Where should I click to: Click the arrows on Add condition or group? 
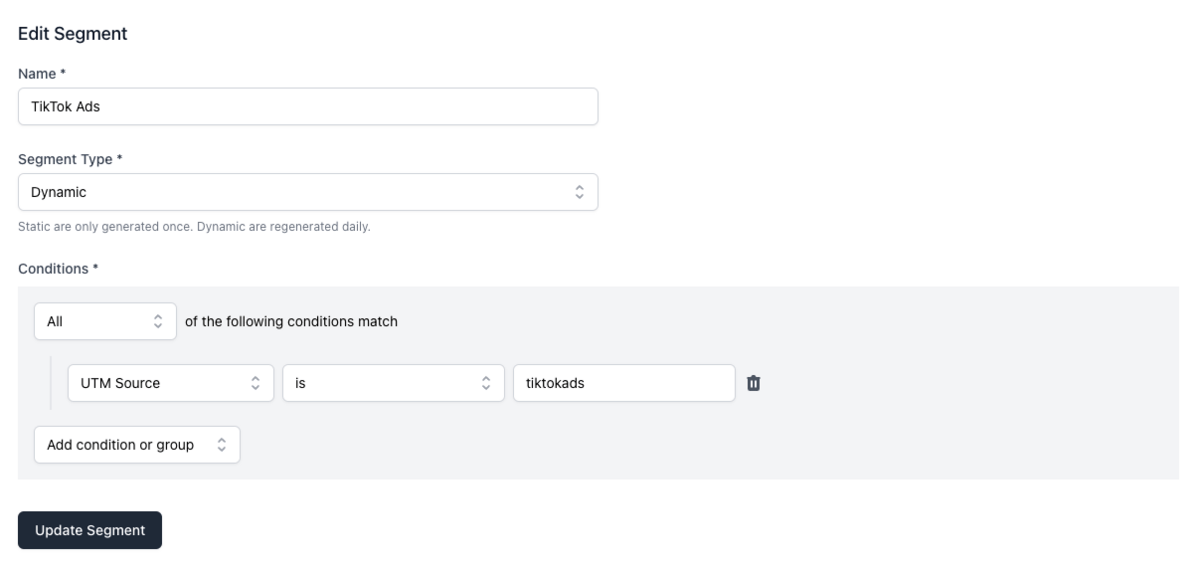pos(221,445)
